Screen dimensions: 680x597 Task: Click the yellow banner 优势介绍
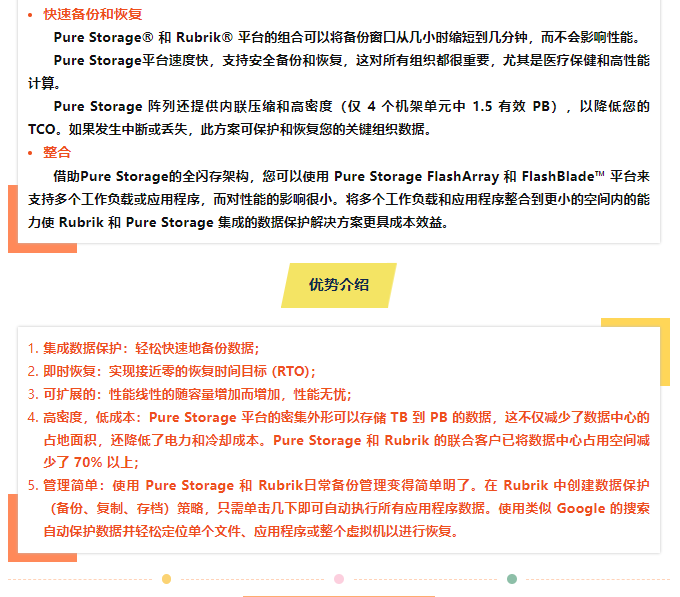click(x=339, y=285)
